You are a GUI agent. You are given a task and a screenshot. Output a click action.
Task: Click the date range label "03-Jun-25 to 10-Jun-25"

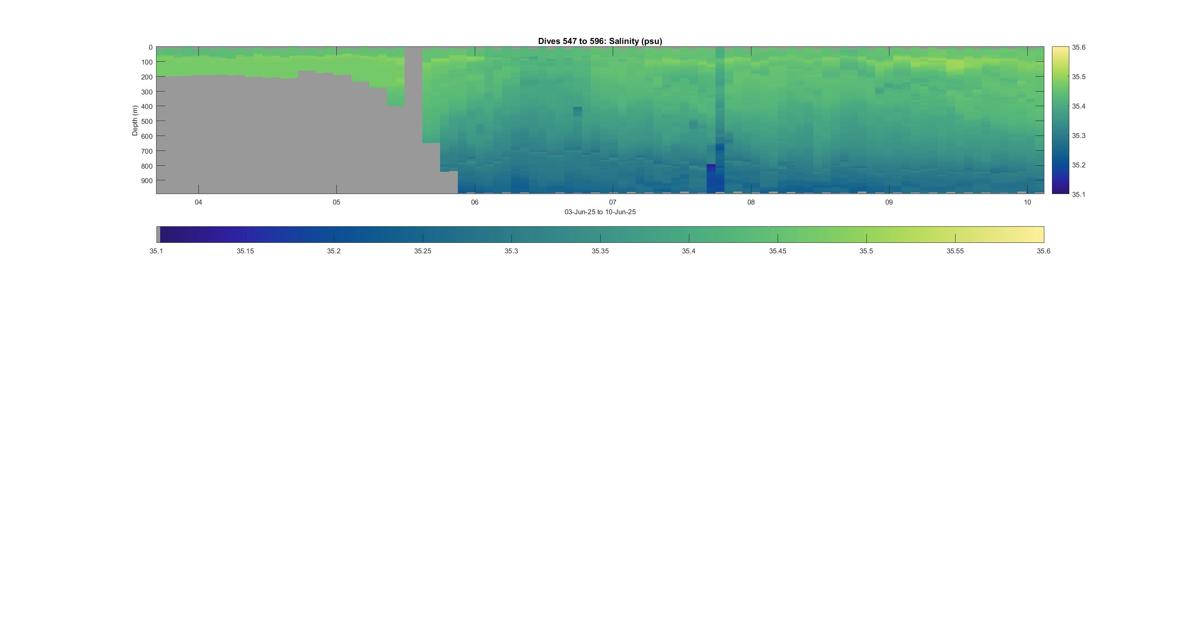point(600,212)
